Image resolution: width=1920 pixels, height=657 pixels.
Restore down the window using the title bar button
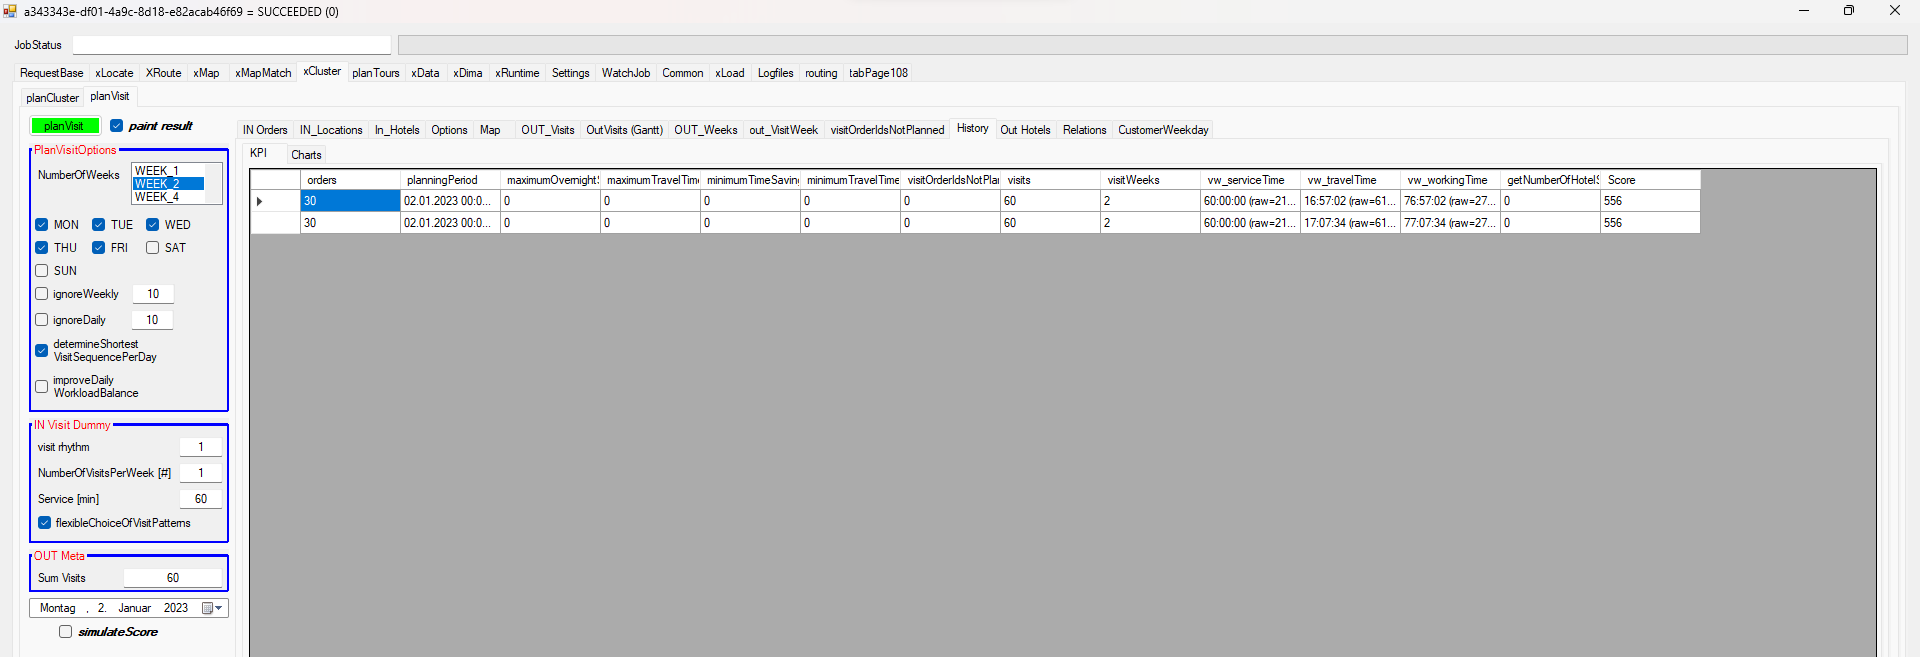click(x=1848, y=11)
